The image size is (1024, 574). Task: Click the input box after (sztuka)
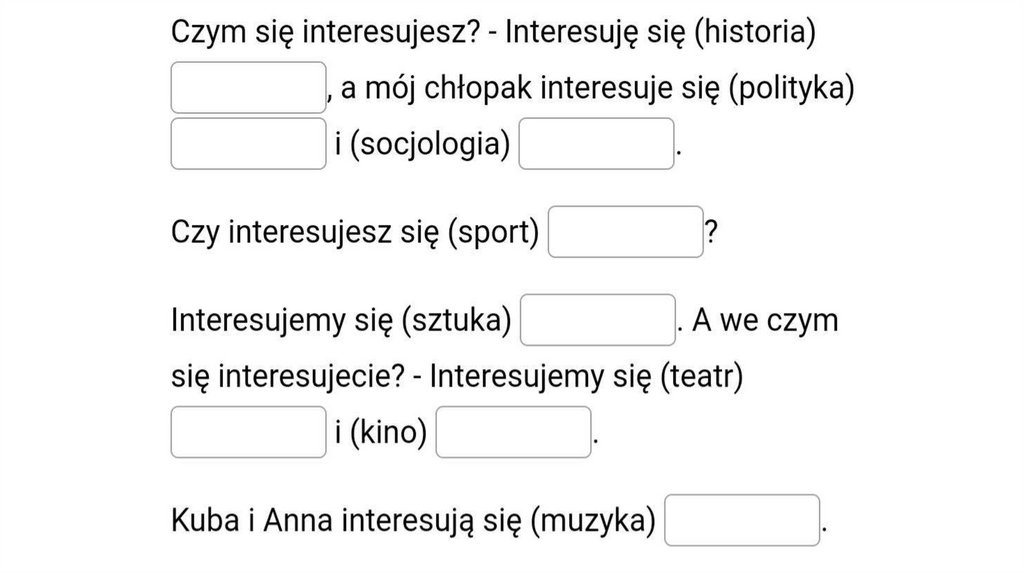[598, 320]
